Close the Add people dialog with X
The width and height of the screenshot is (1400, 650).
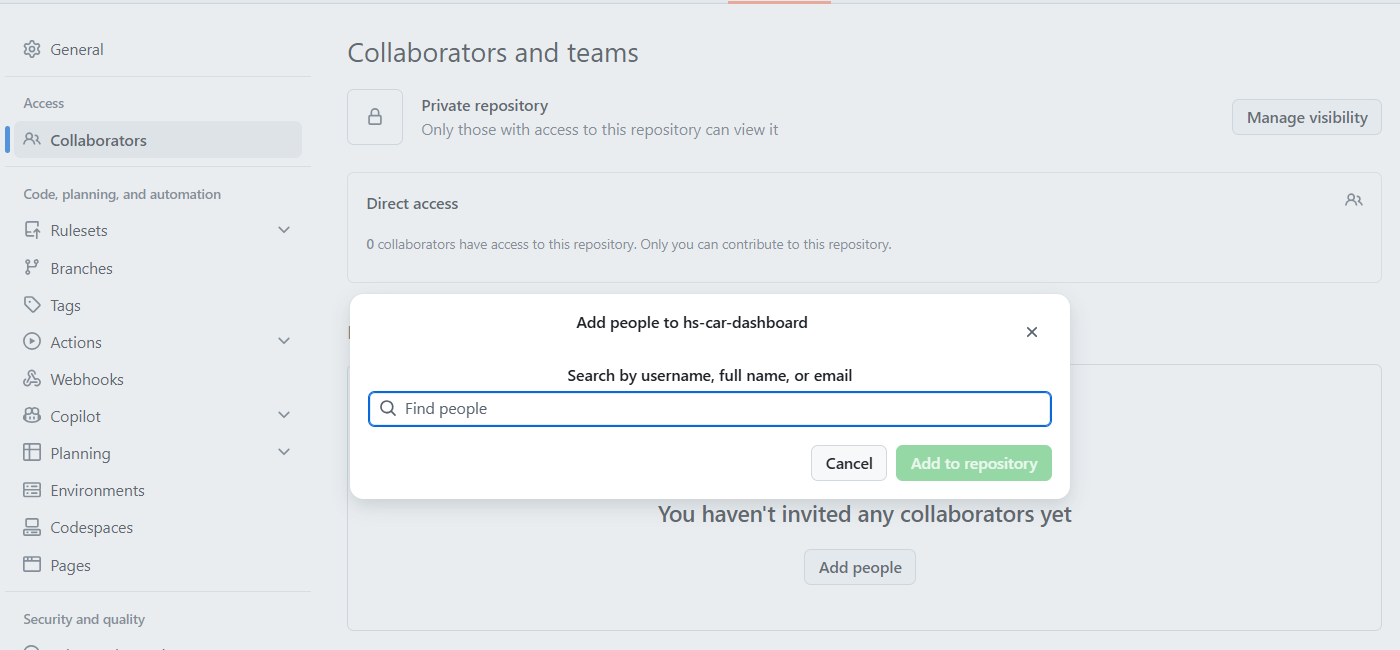[1032, 332]
